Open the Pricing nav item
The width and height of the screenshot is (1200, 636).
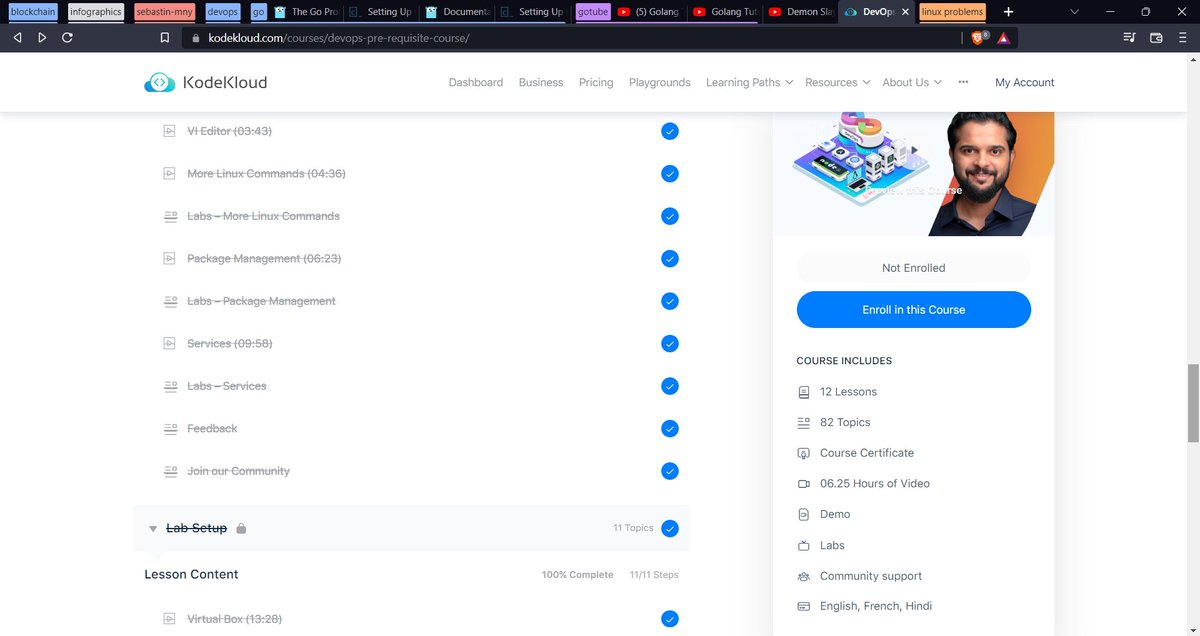[596, 82]
